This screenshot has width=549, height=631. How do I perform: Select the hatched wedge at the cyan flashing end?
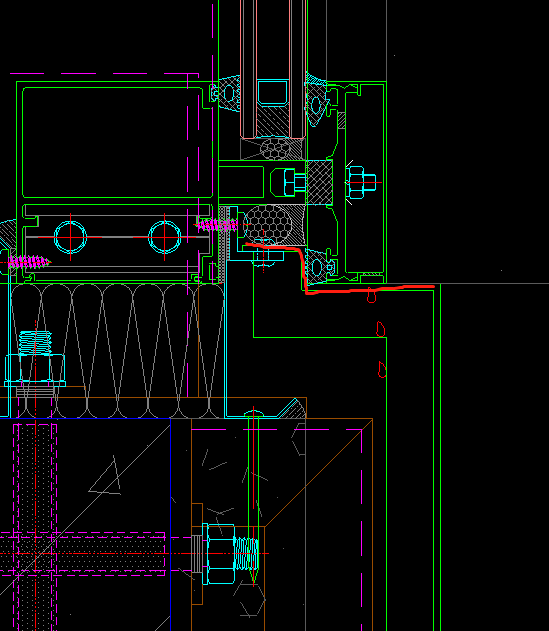click(294, 408)
